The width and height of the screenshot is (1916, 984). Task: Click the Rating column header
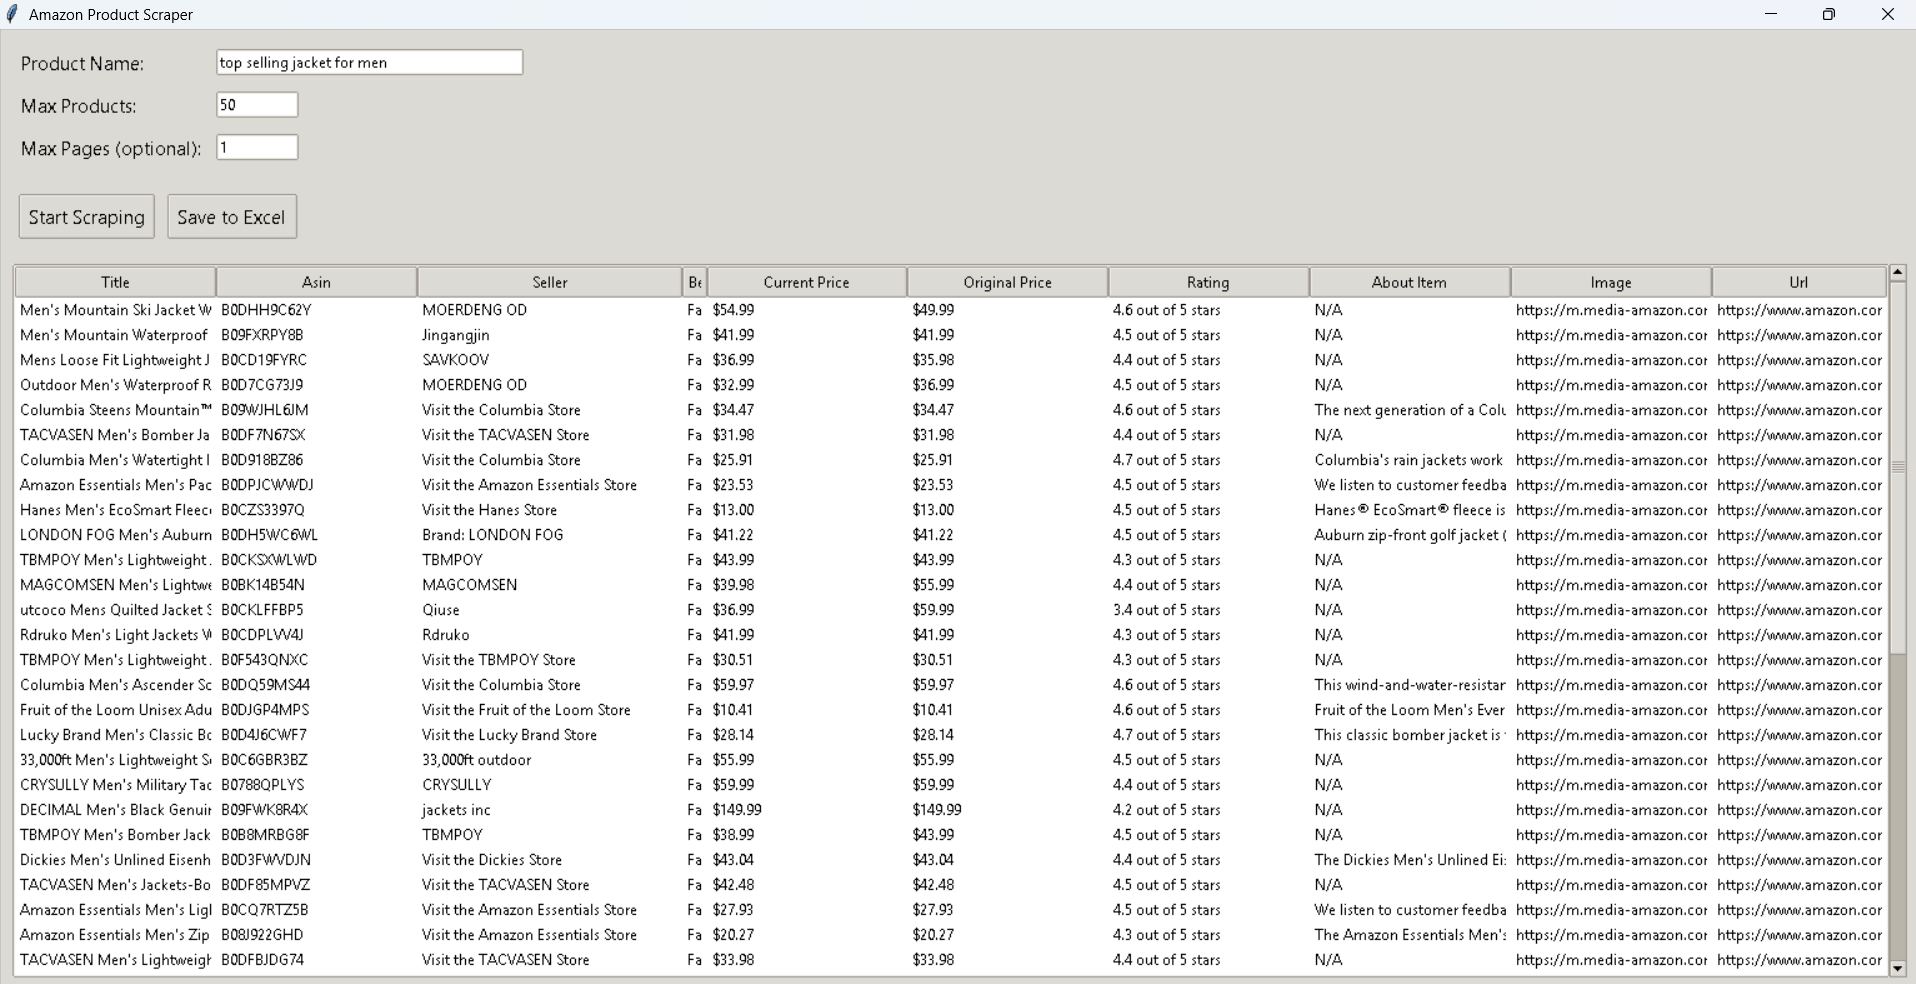click(1208, 282)
